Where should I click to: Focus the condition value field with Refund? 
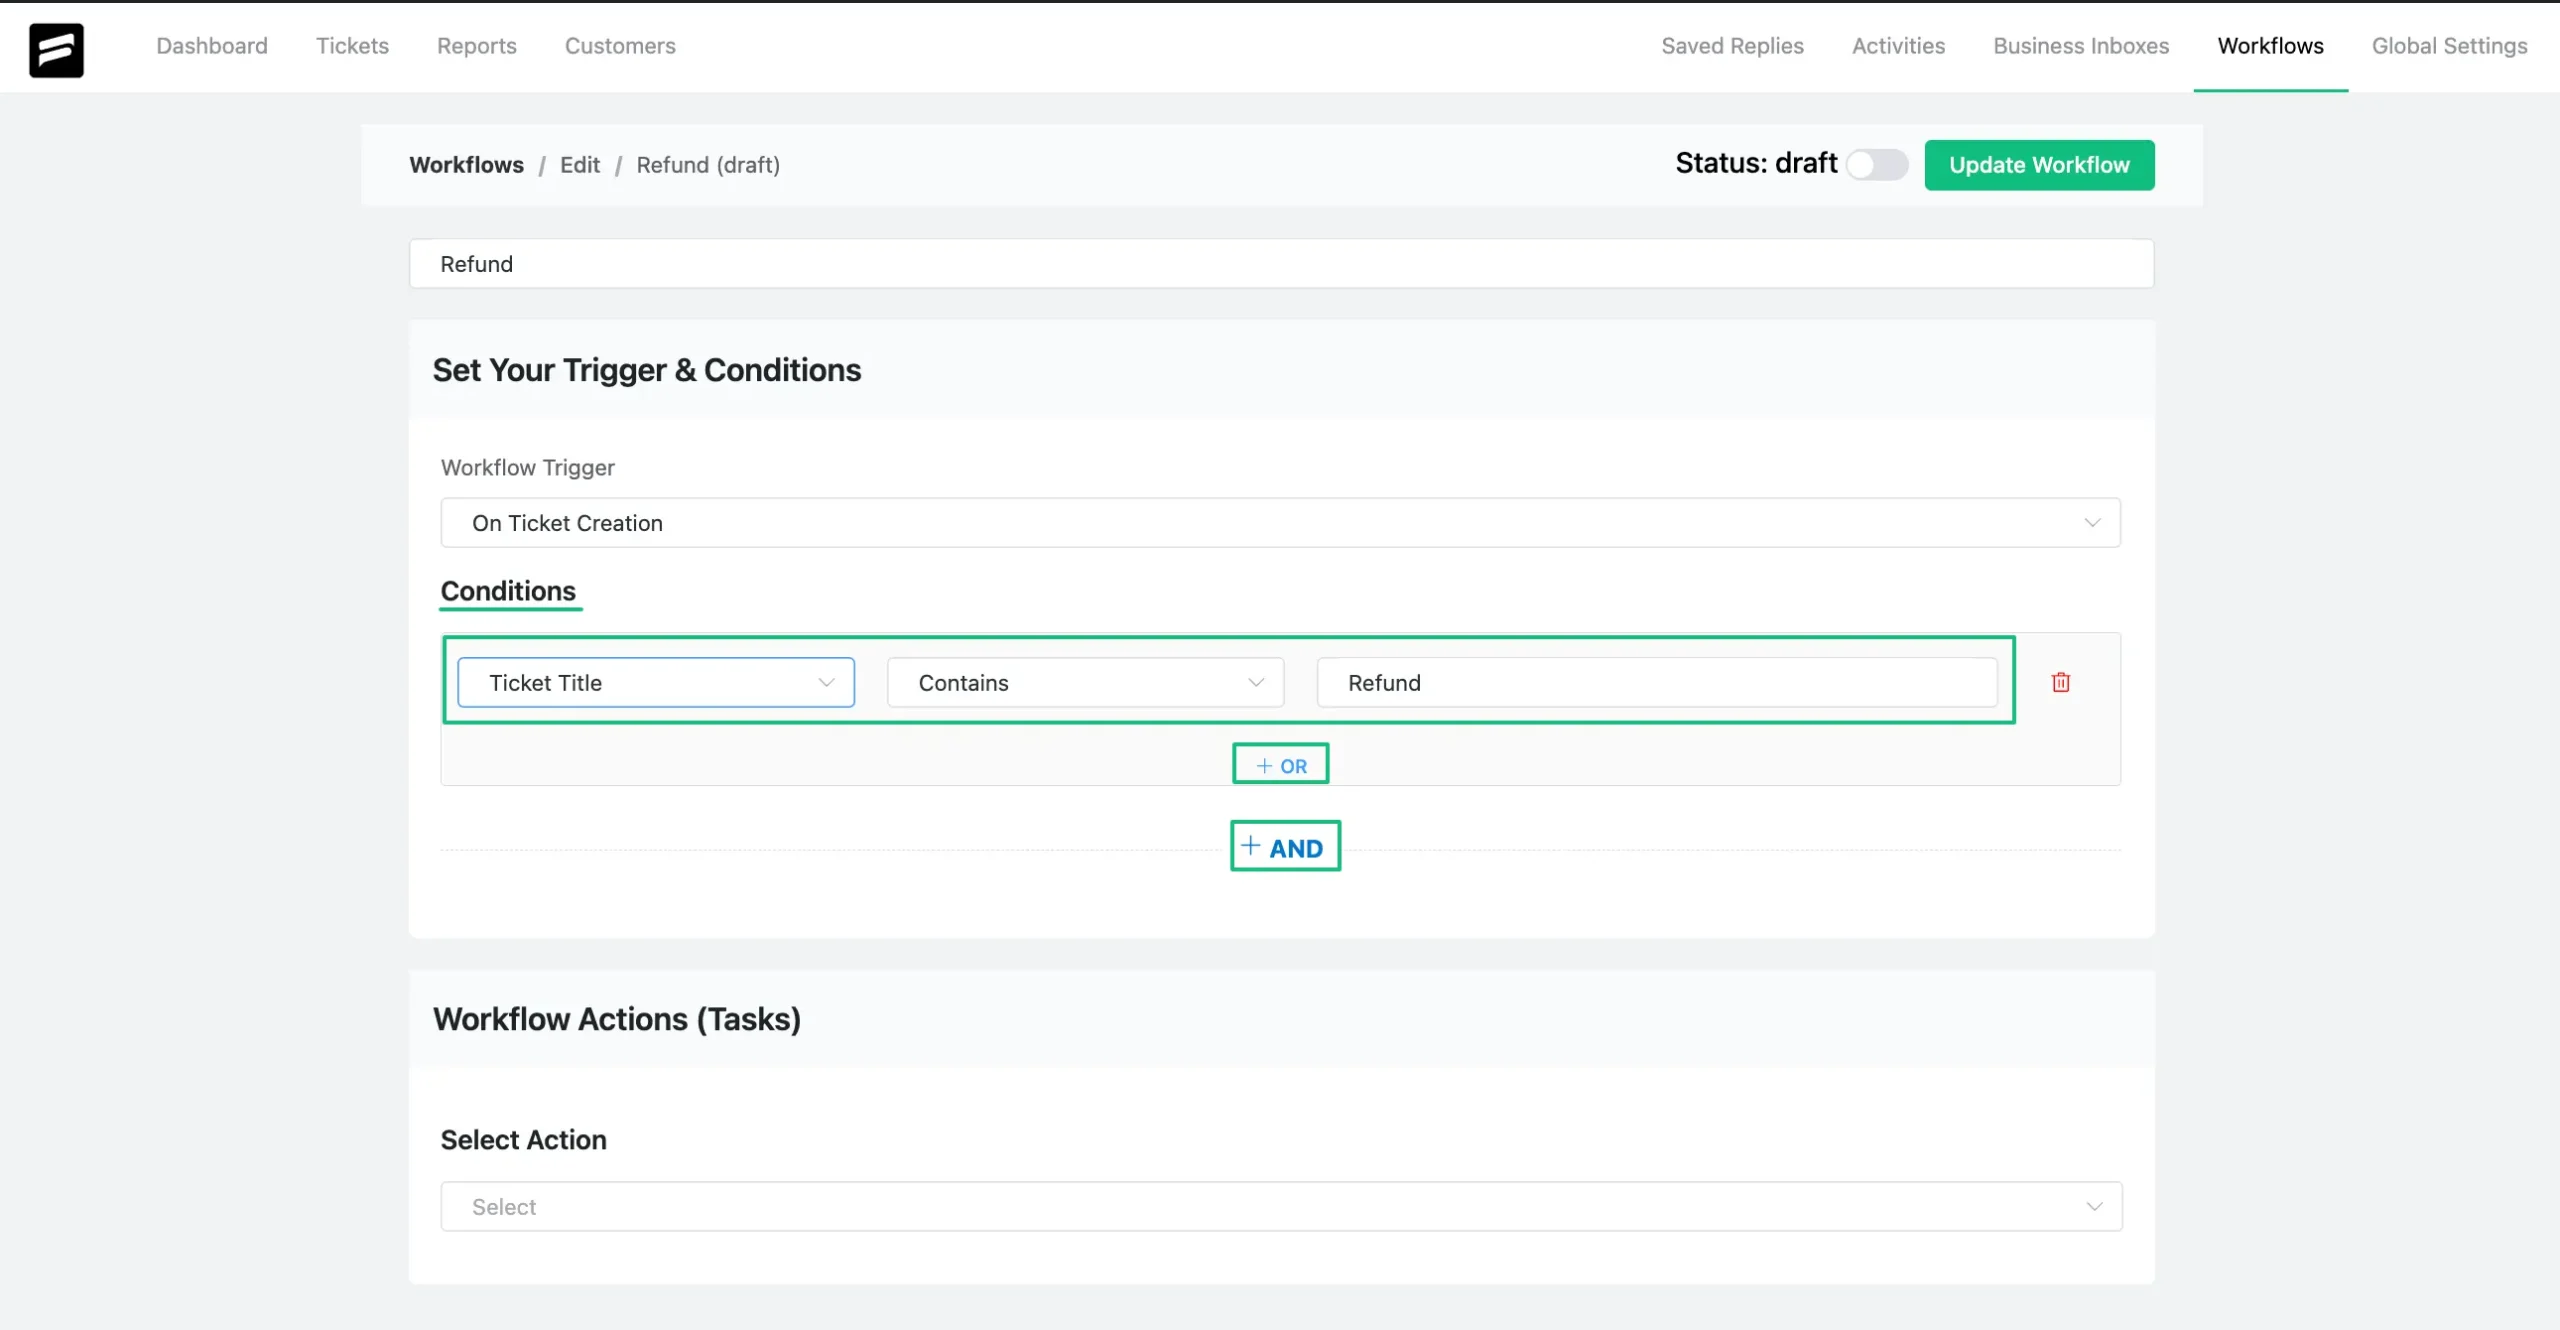(x=1657, y=683)
